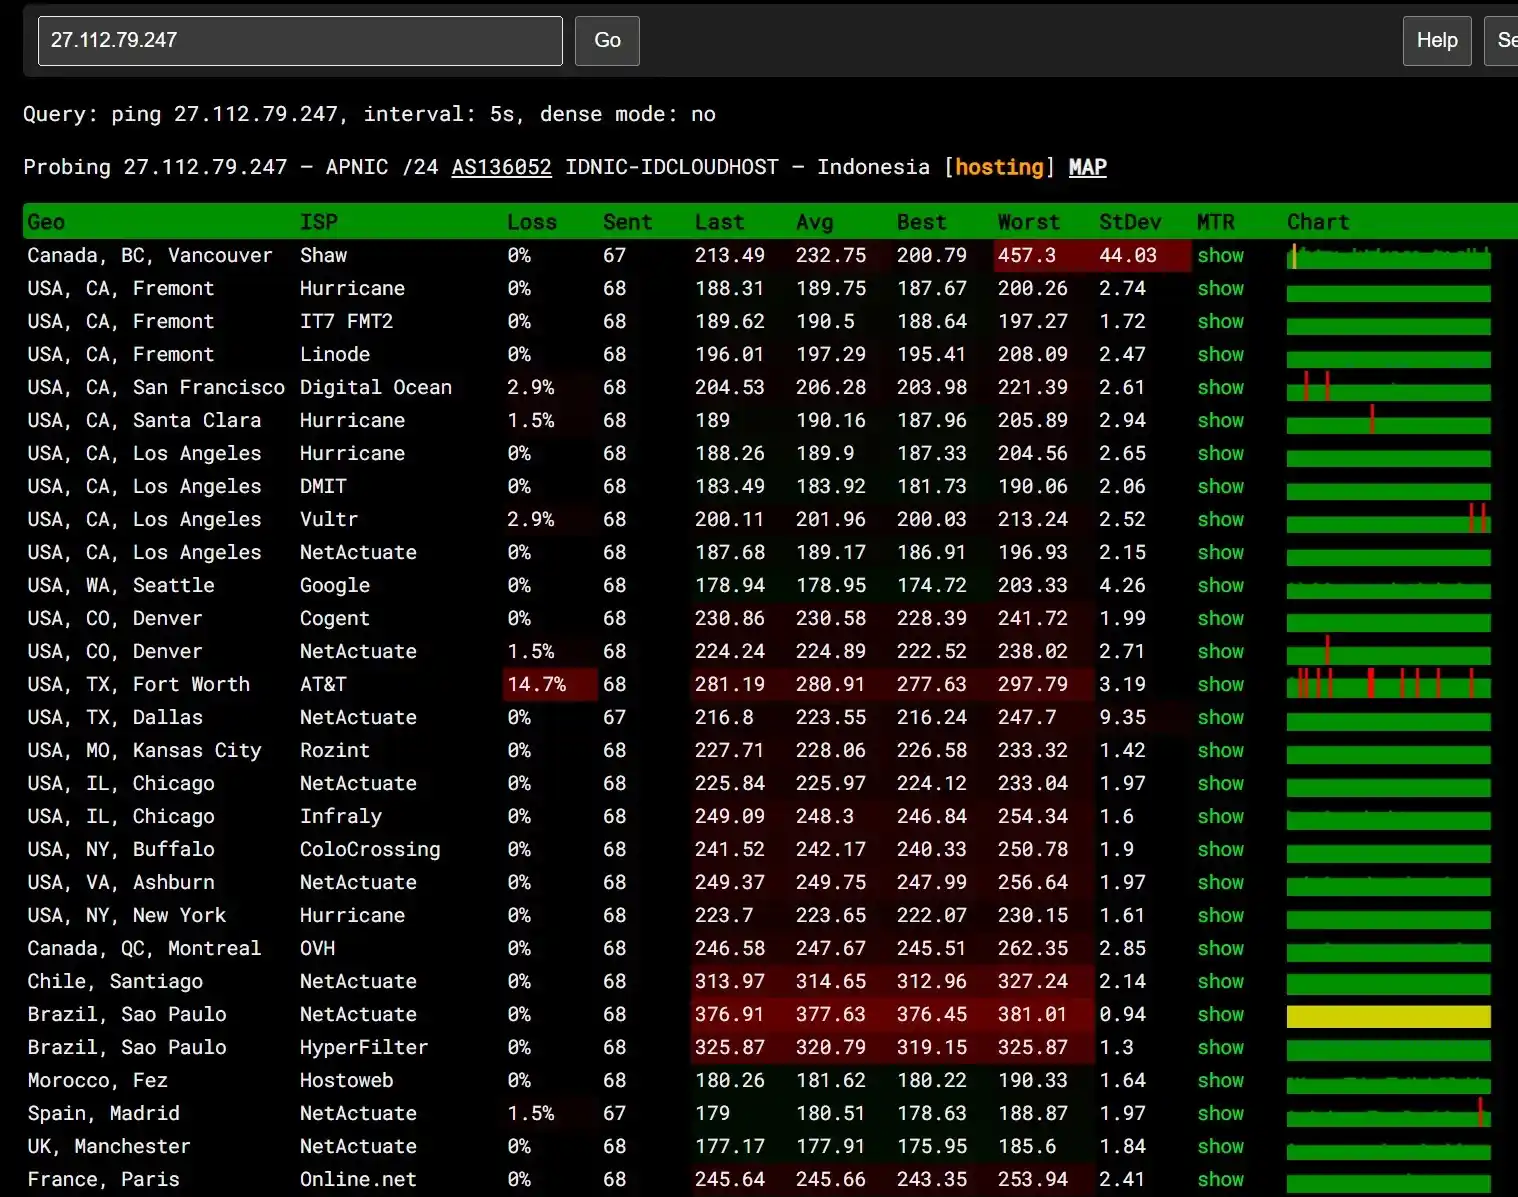Click "Spain, Madrid" text

(104, 1114)
